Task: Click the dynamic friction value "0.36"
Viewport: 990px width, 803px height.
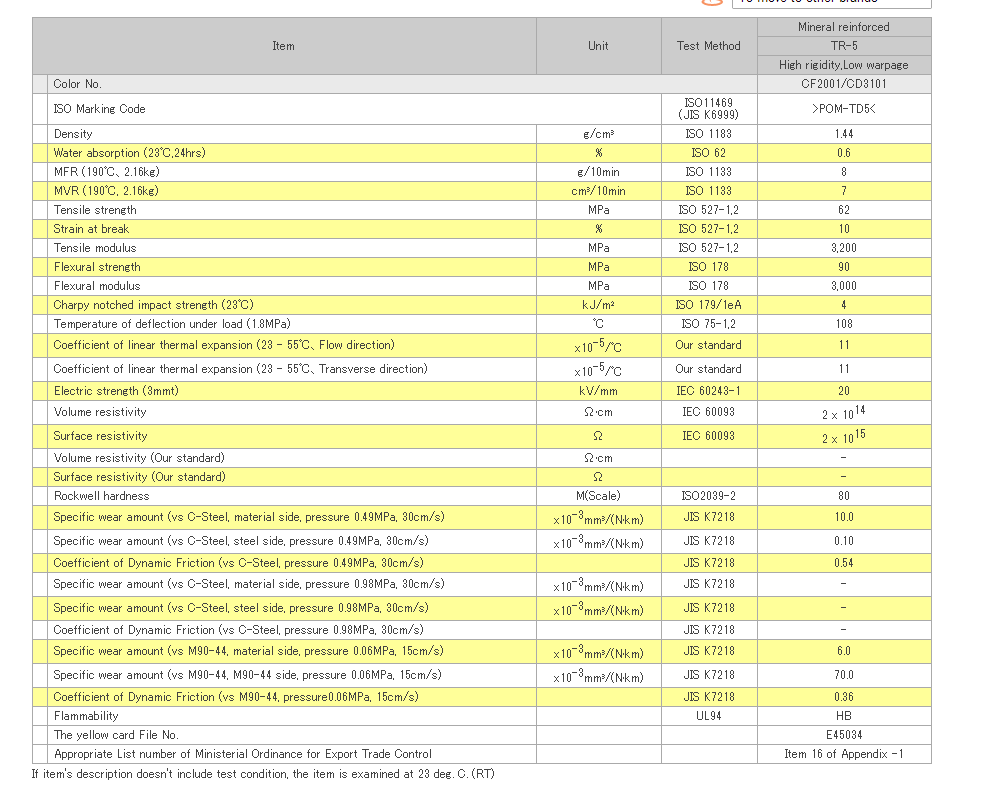Action: (844, 697)
